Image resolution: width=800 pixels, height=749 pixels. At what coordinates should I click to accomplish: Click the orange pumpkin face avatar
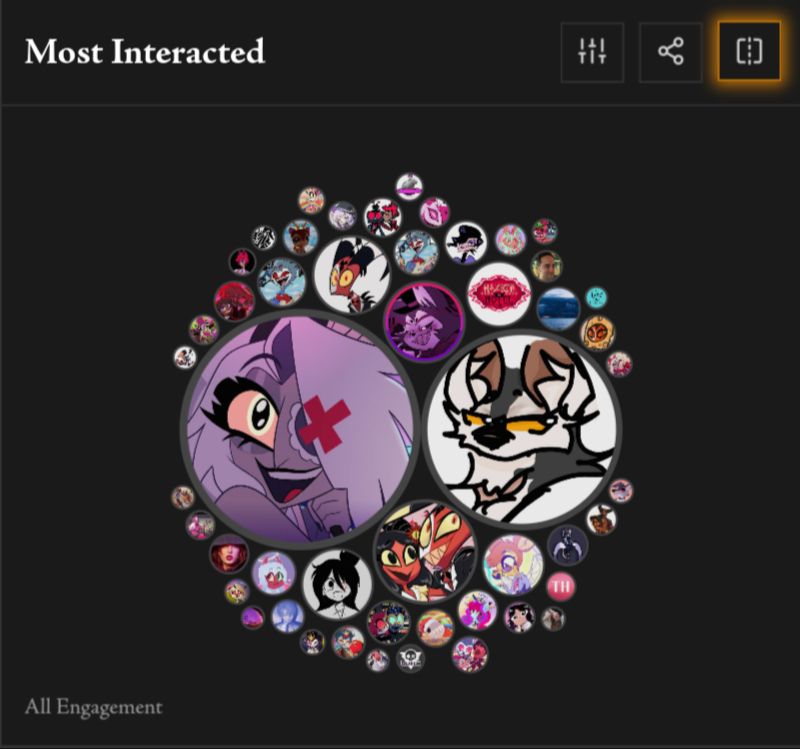point(597,333)
